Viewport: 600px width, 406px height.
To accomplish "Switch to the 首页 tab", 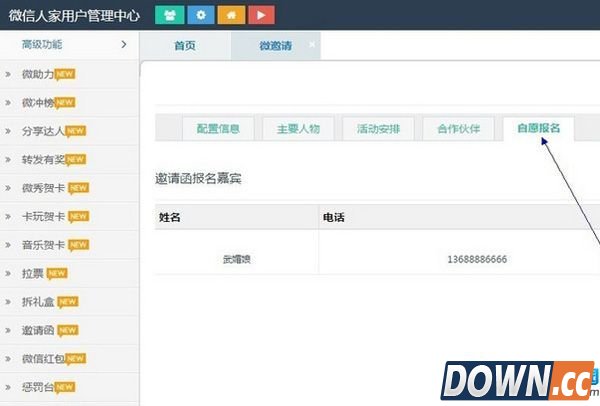I will pyautogui.click(x=185, y=46).
